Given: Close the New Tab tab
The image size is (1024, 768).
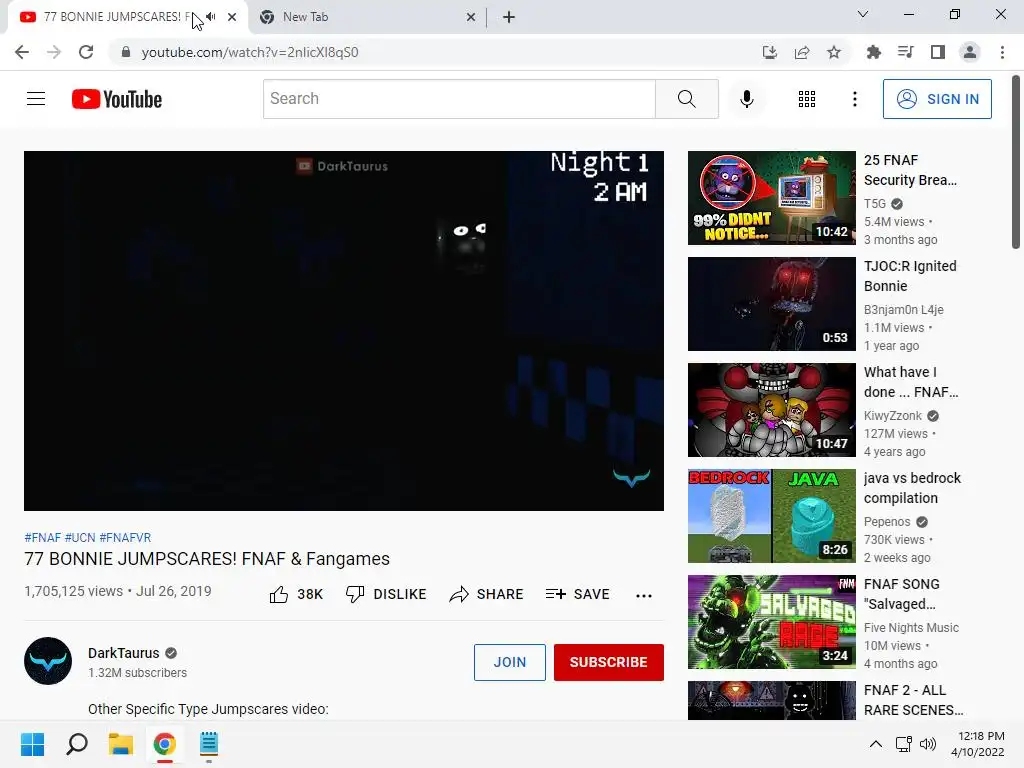Looking at the screenshot, I should [470, 18].
